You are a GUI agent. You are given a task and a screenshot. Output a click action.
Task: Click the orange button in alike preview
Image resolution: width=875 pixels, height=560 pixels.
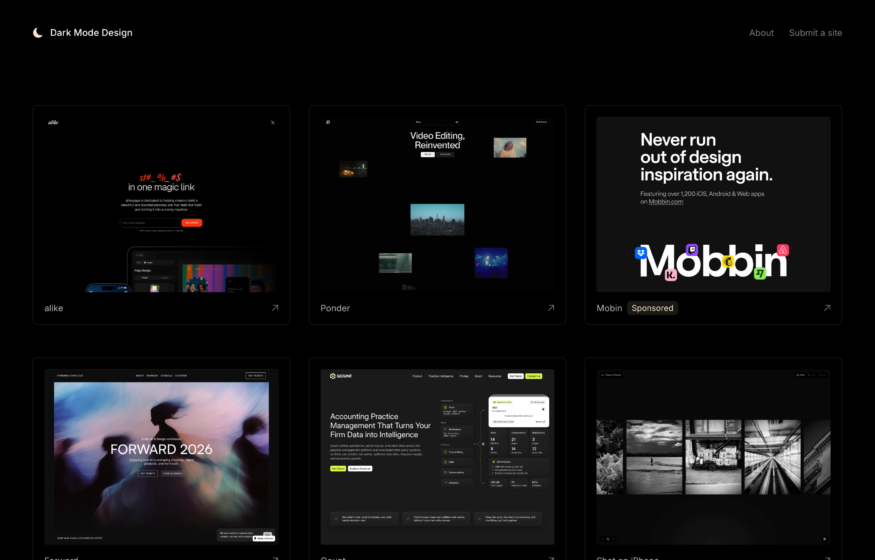coord(191,223)
